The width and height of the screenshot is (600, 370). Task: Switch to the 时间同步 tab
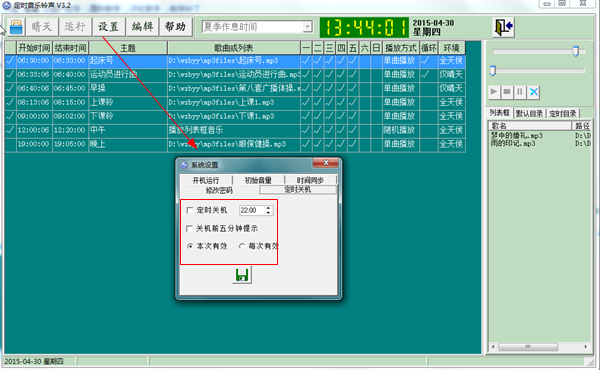(310, 180)
